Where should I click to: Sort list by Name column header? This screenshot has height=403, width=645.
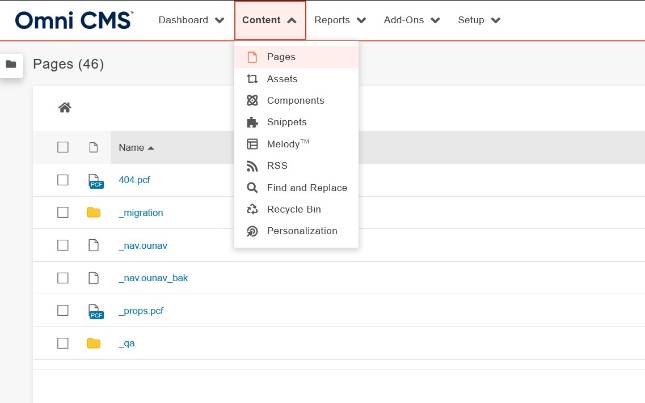(x=132, y=148)
